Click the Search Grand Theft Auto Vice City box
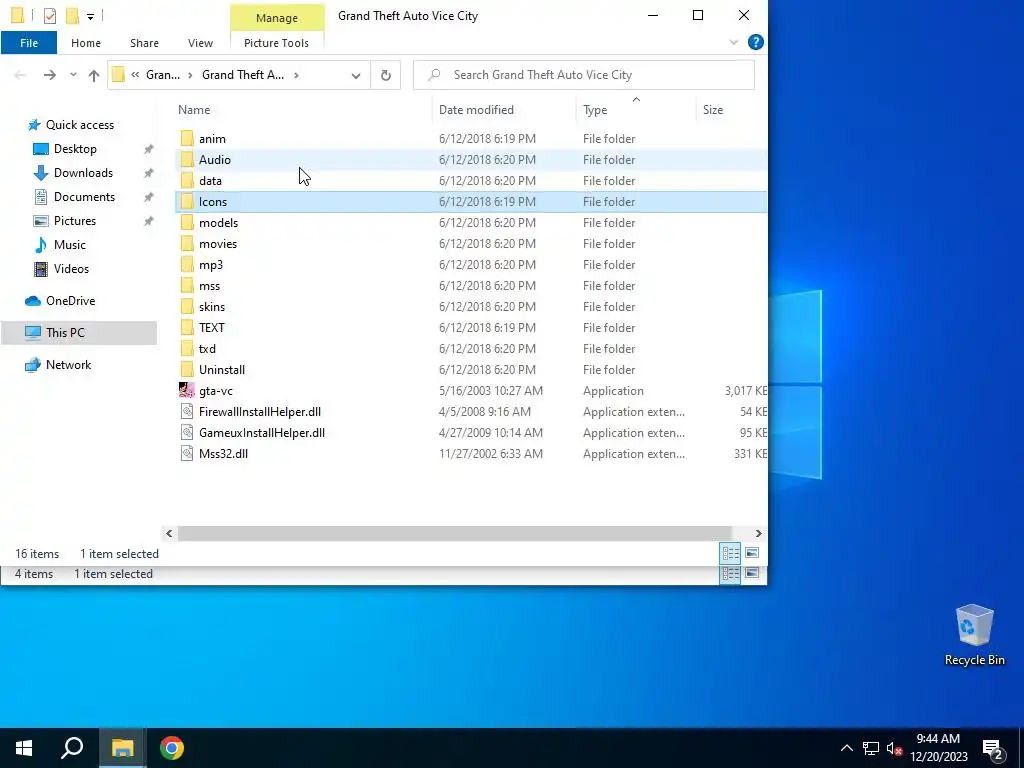 [x=584, y=75]
